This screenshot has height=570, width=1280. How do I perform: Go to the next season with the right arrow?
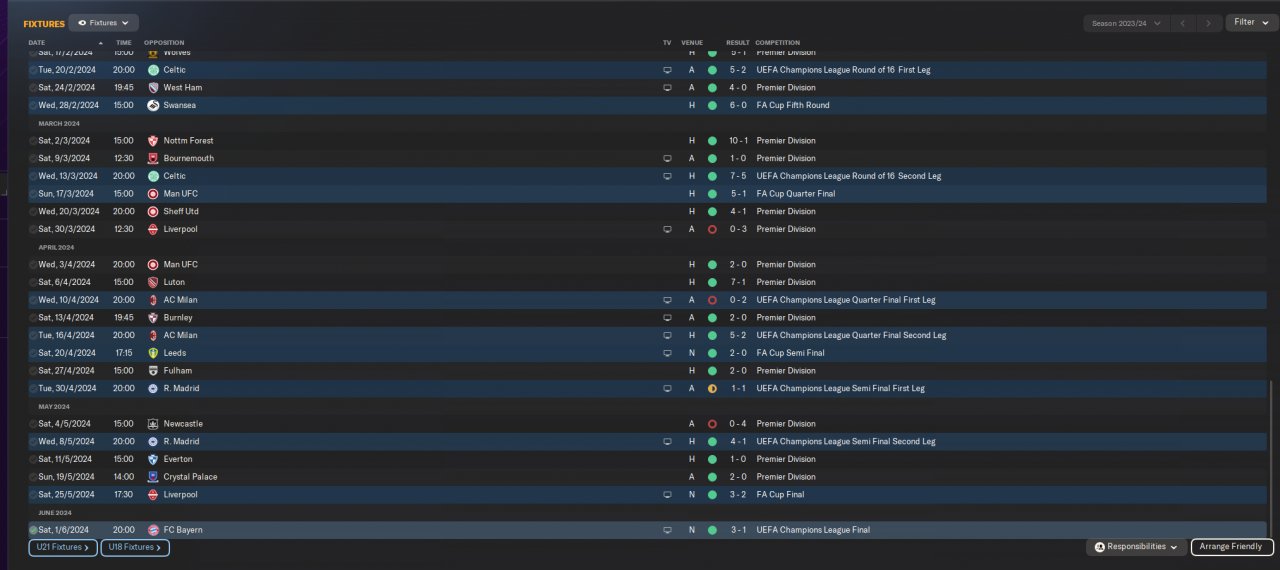coord(1209,23)
